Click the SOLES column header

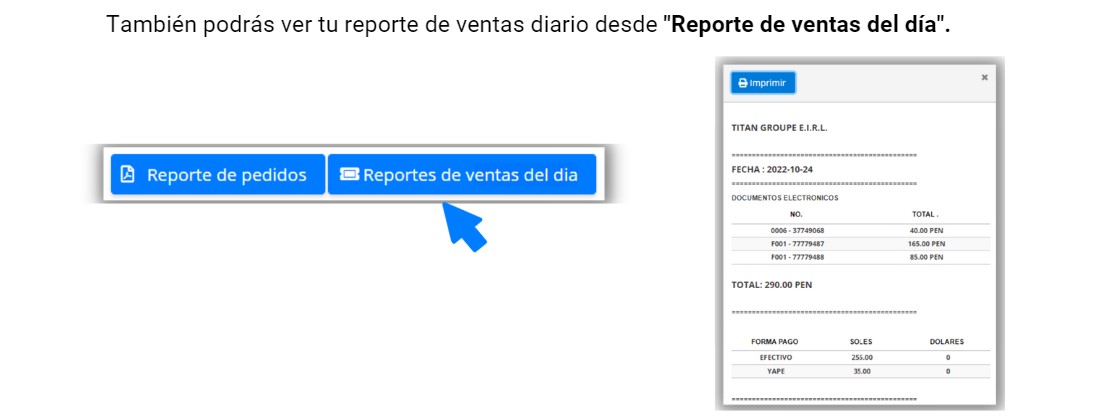(x=861, y=342)
